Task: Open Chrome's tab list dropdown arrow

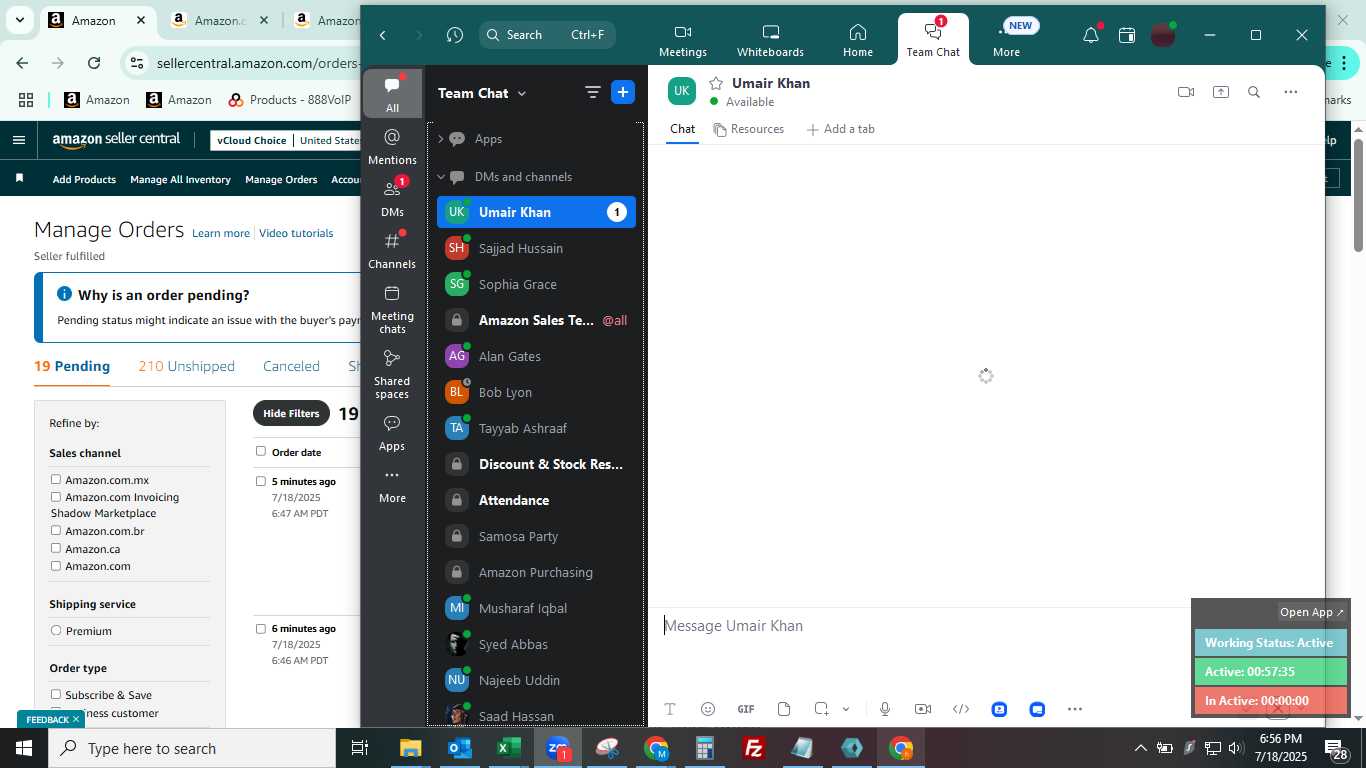Action: click(x=19, y=20)
